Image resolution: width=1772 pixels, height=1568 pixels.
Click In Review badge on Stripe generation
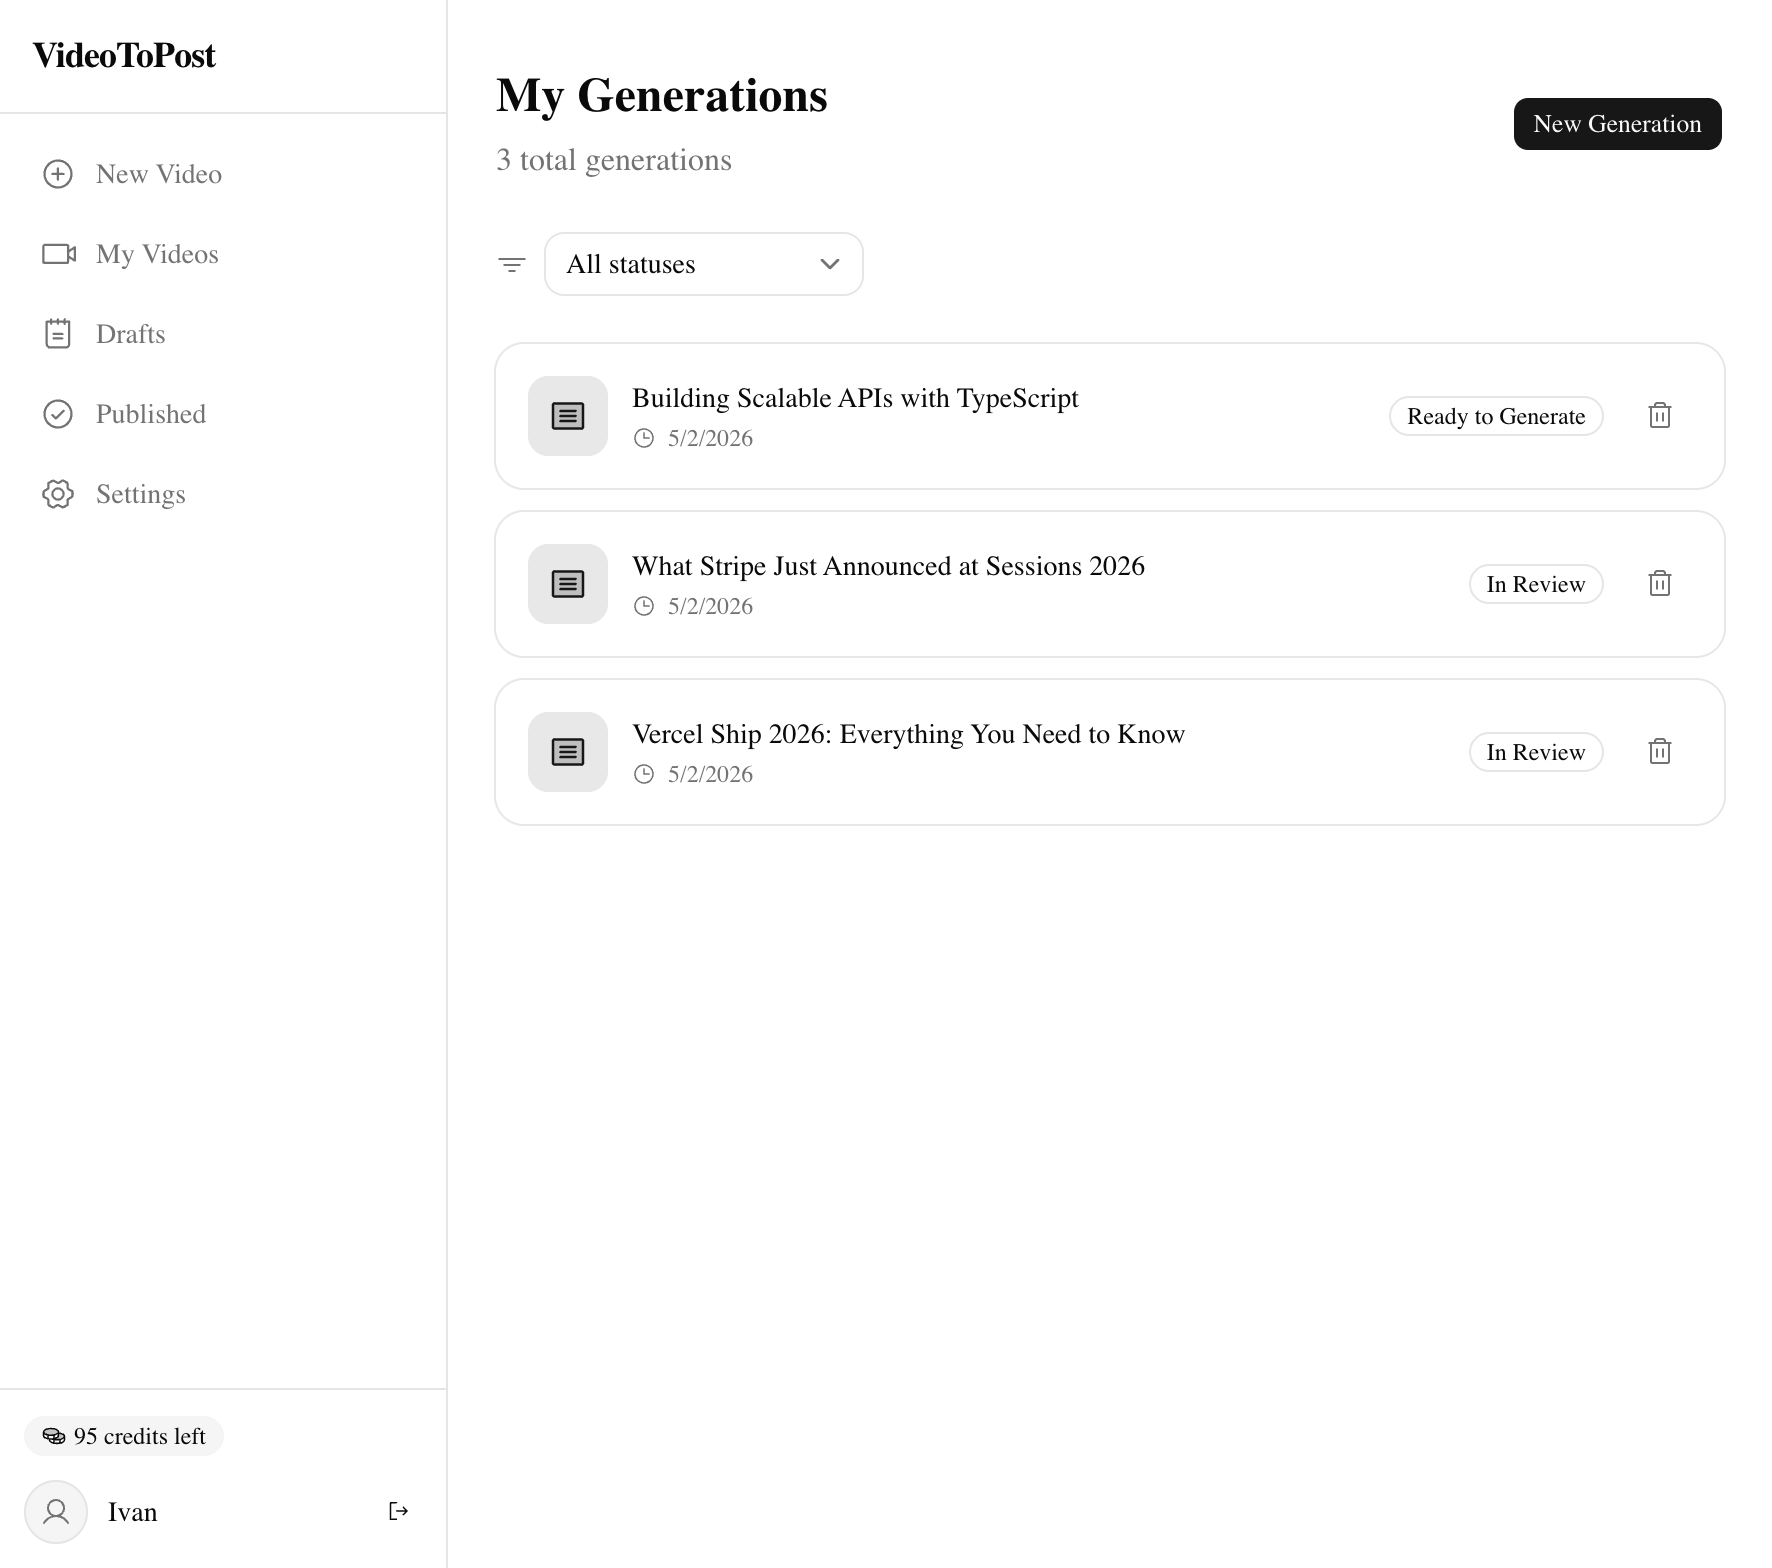pyautogui.click(x=1536, y=584)
